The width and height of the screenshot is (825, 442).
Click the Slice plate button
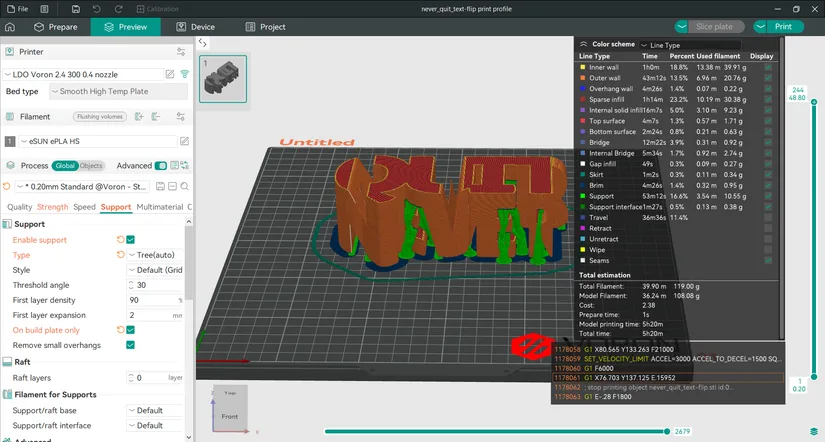[x=716, y=26]
